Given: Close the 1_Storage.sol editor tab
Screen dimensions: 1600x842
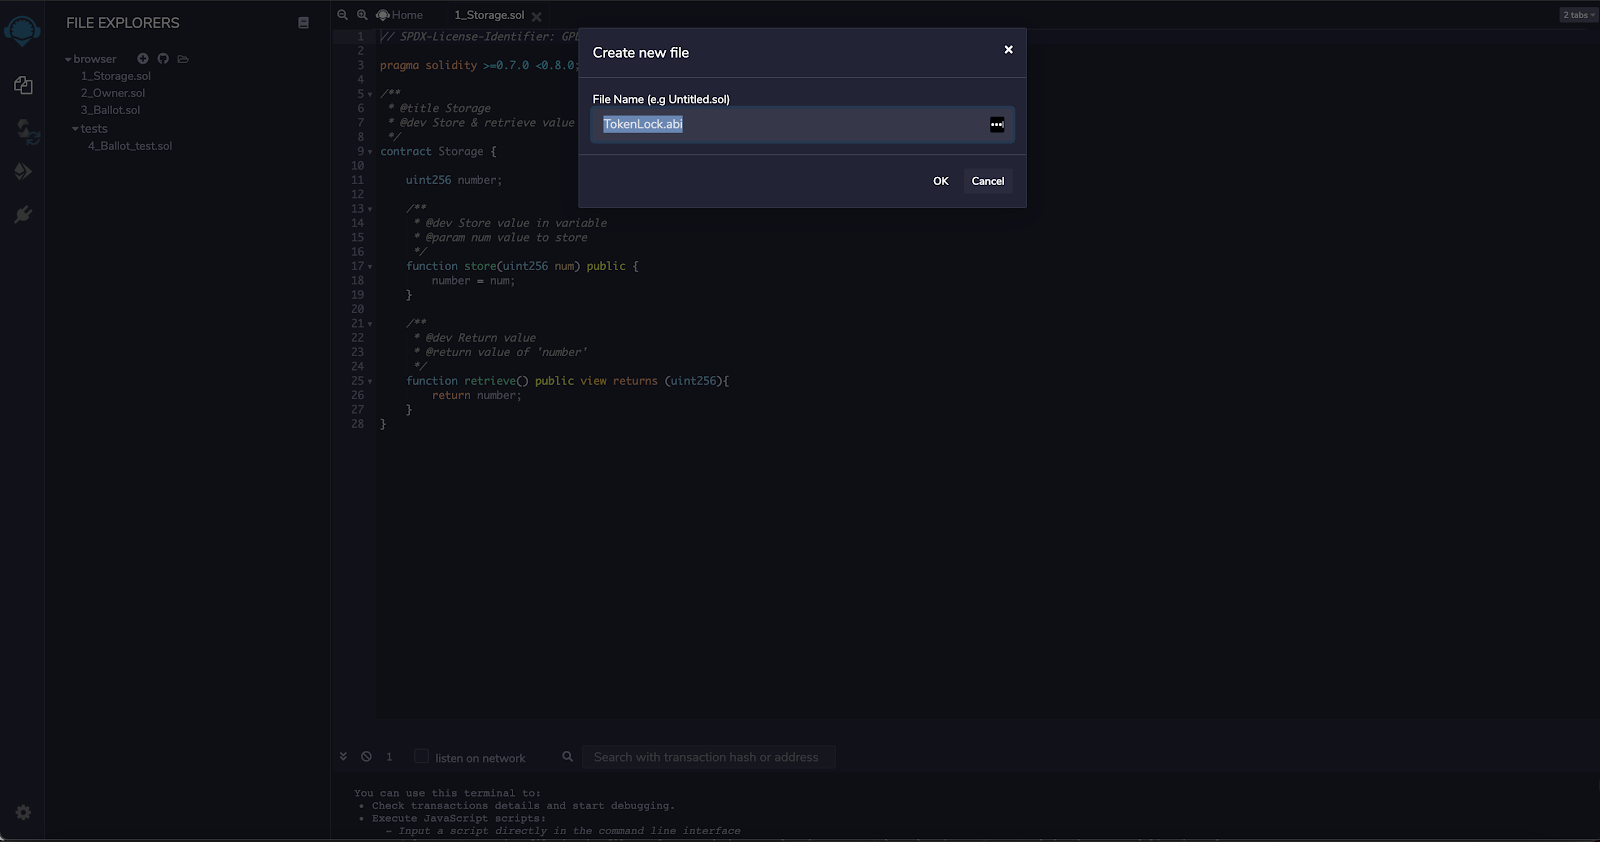Looking at the screenshot, I should point(537,16).
